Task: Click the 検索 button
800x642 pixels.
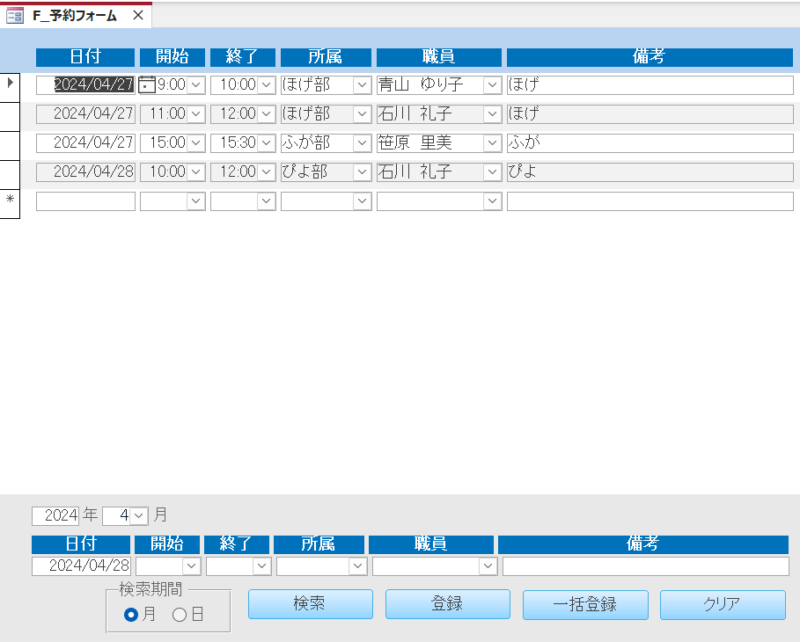Action: 310,604
